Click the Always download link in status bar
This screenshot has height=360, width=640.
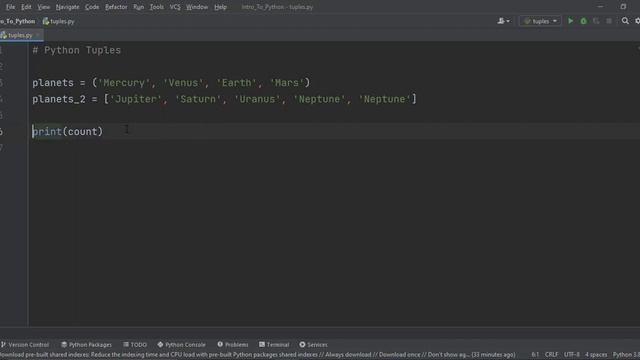348,355
